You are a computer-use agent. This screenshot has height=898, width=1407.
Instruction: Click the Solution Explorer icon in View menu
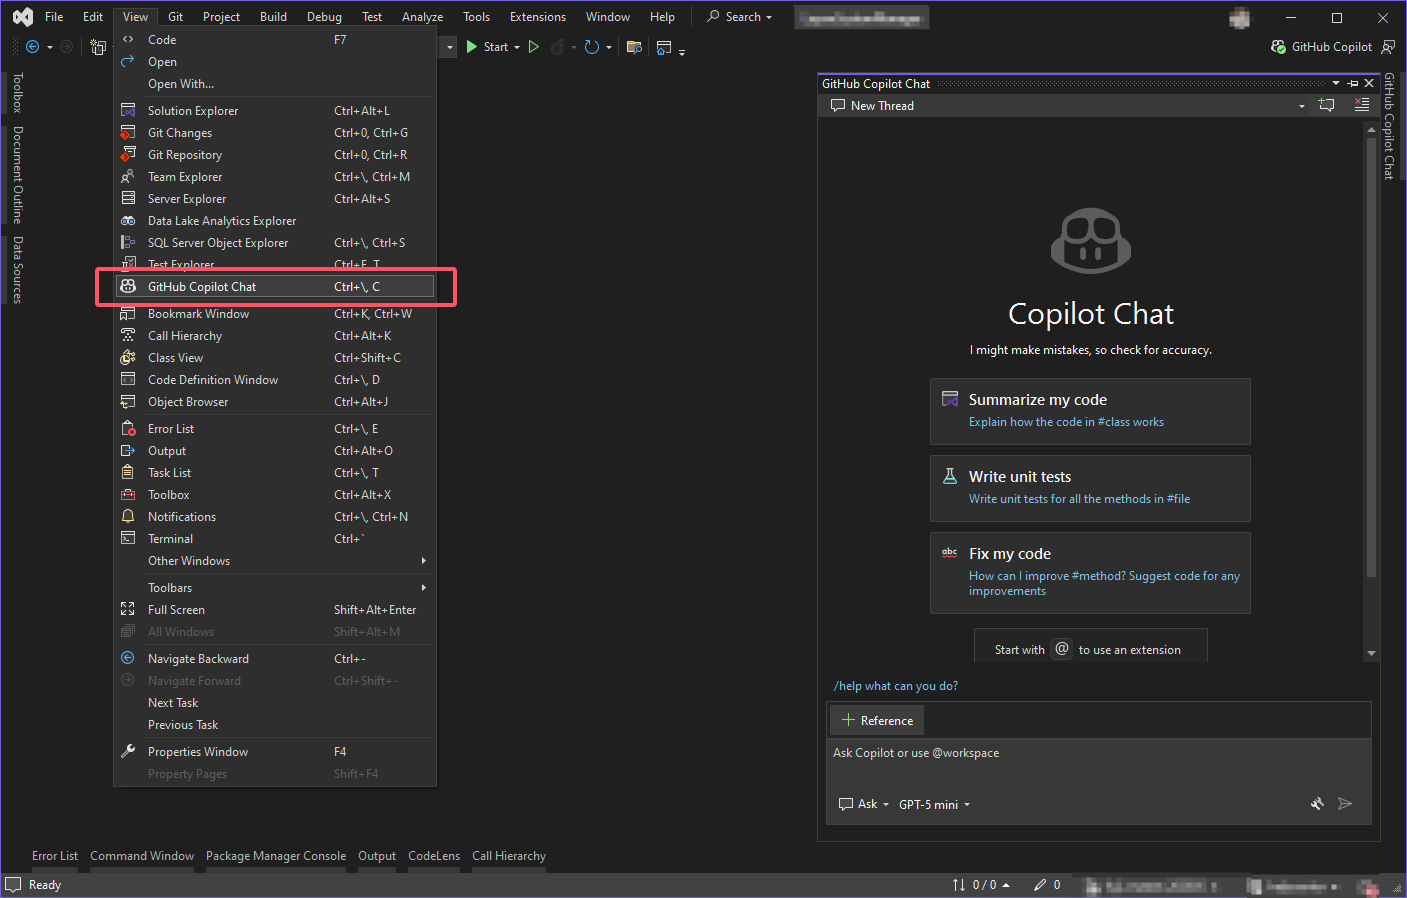click(128, 111)
